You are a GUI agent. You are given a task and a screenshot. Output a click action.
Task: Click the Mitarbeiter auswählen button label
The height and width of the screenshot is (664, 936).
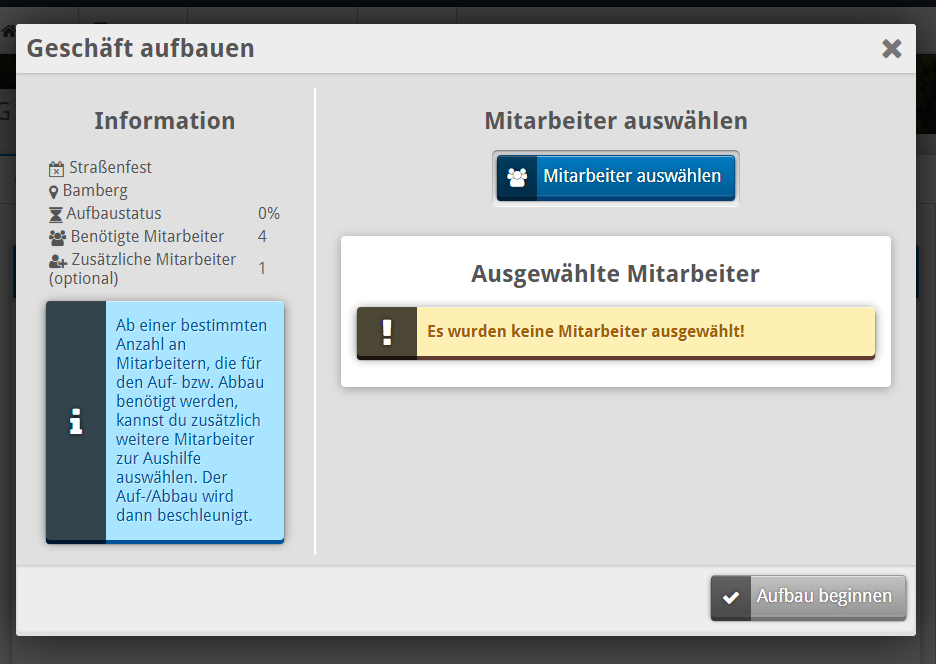coord(632,176)
